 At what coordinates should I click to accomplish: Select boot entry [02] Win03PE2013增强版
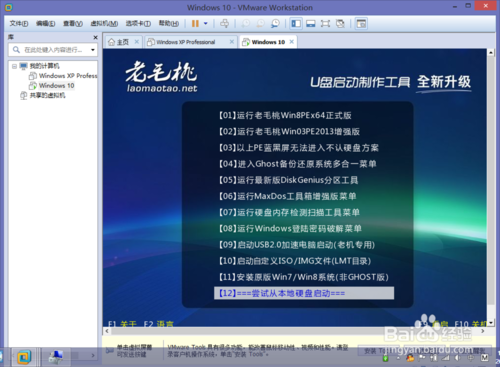(289, 131)
